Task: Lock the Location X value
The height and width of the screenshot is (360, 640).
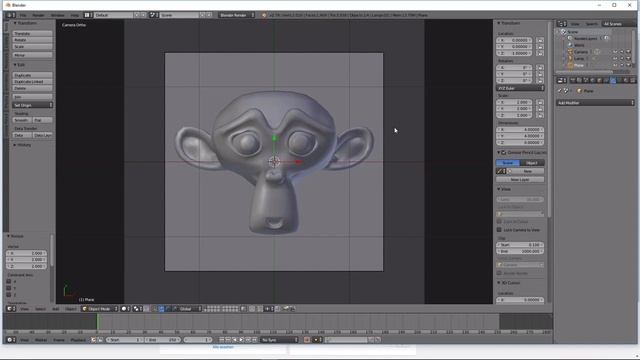Action: point(540,40)
